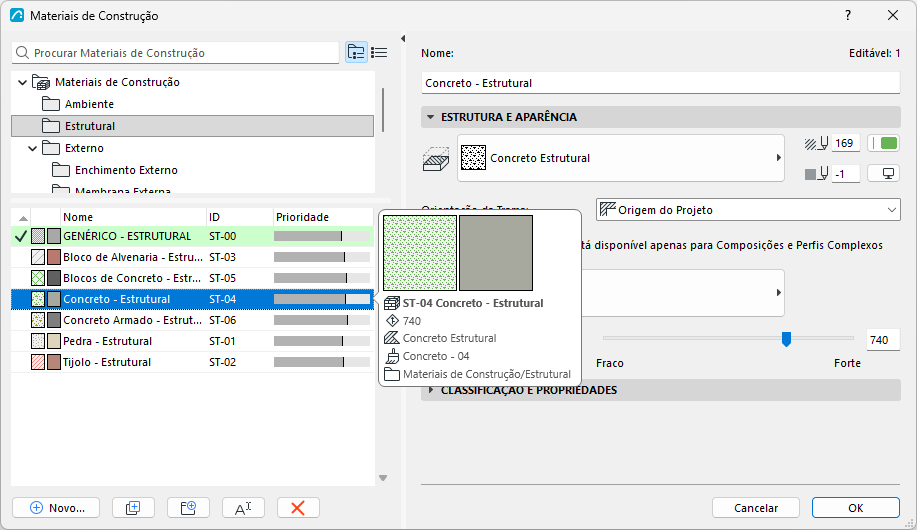Click hatch icon of Pedra - Estrutural row
Image resolution: width=917 pixels, height=530 pixels.
pos(38,341)
